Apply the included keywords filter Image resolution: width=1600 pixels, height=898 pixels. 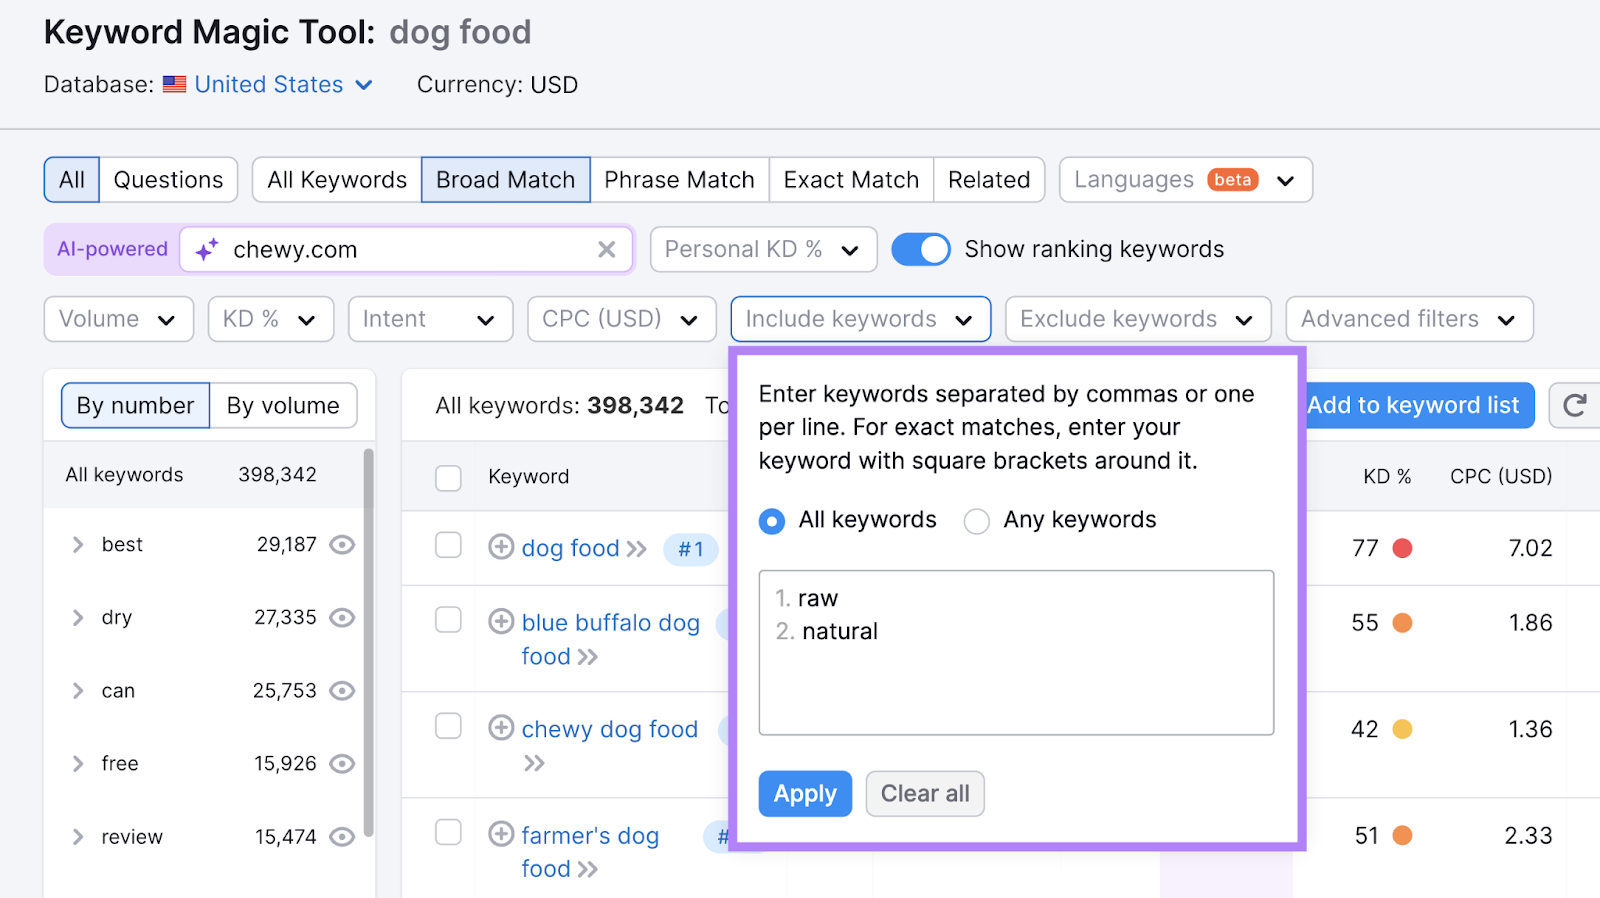click(x=804, y=793)
